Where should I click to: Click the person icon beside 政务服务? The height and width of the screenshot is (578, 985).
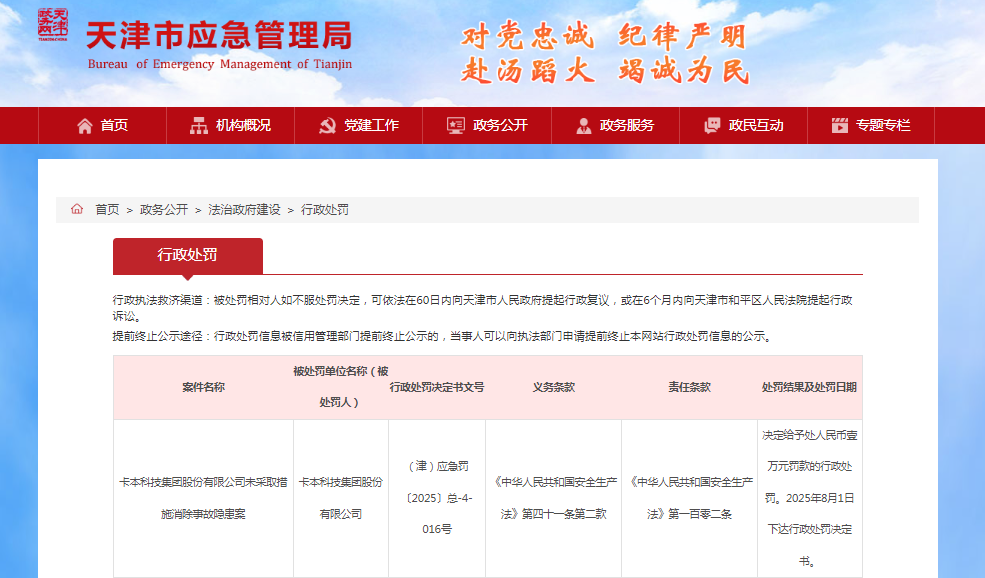(x=584, y=126)
